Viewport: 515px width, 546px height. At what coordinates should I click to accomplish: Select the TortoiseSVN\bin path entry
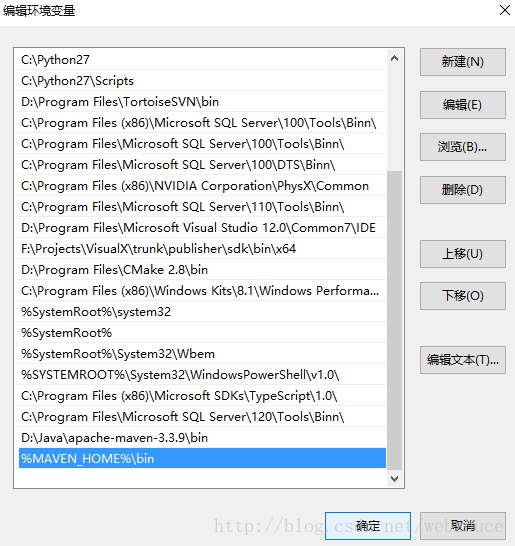(201, 102)
